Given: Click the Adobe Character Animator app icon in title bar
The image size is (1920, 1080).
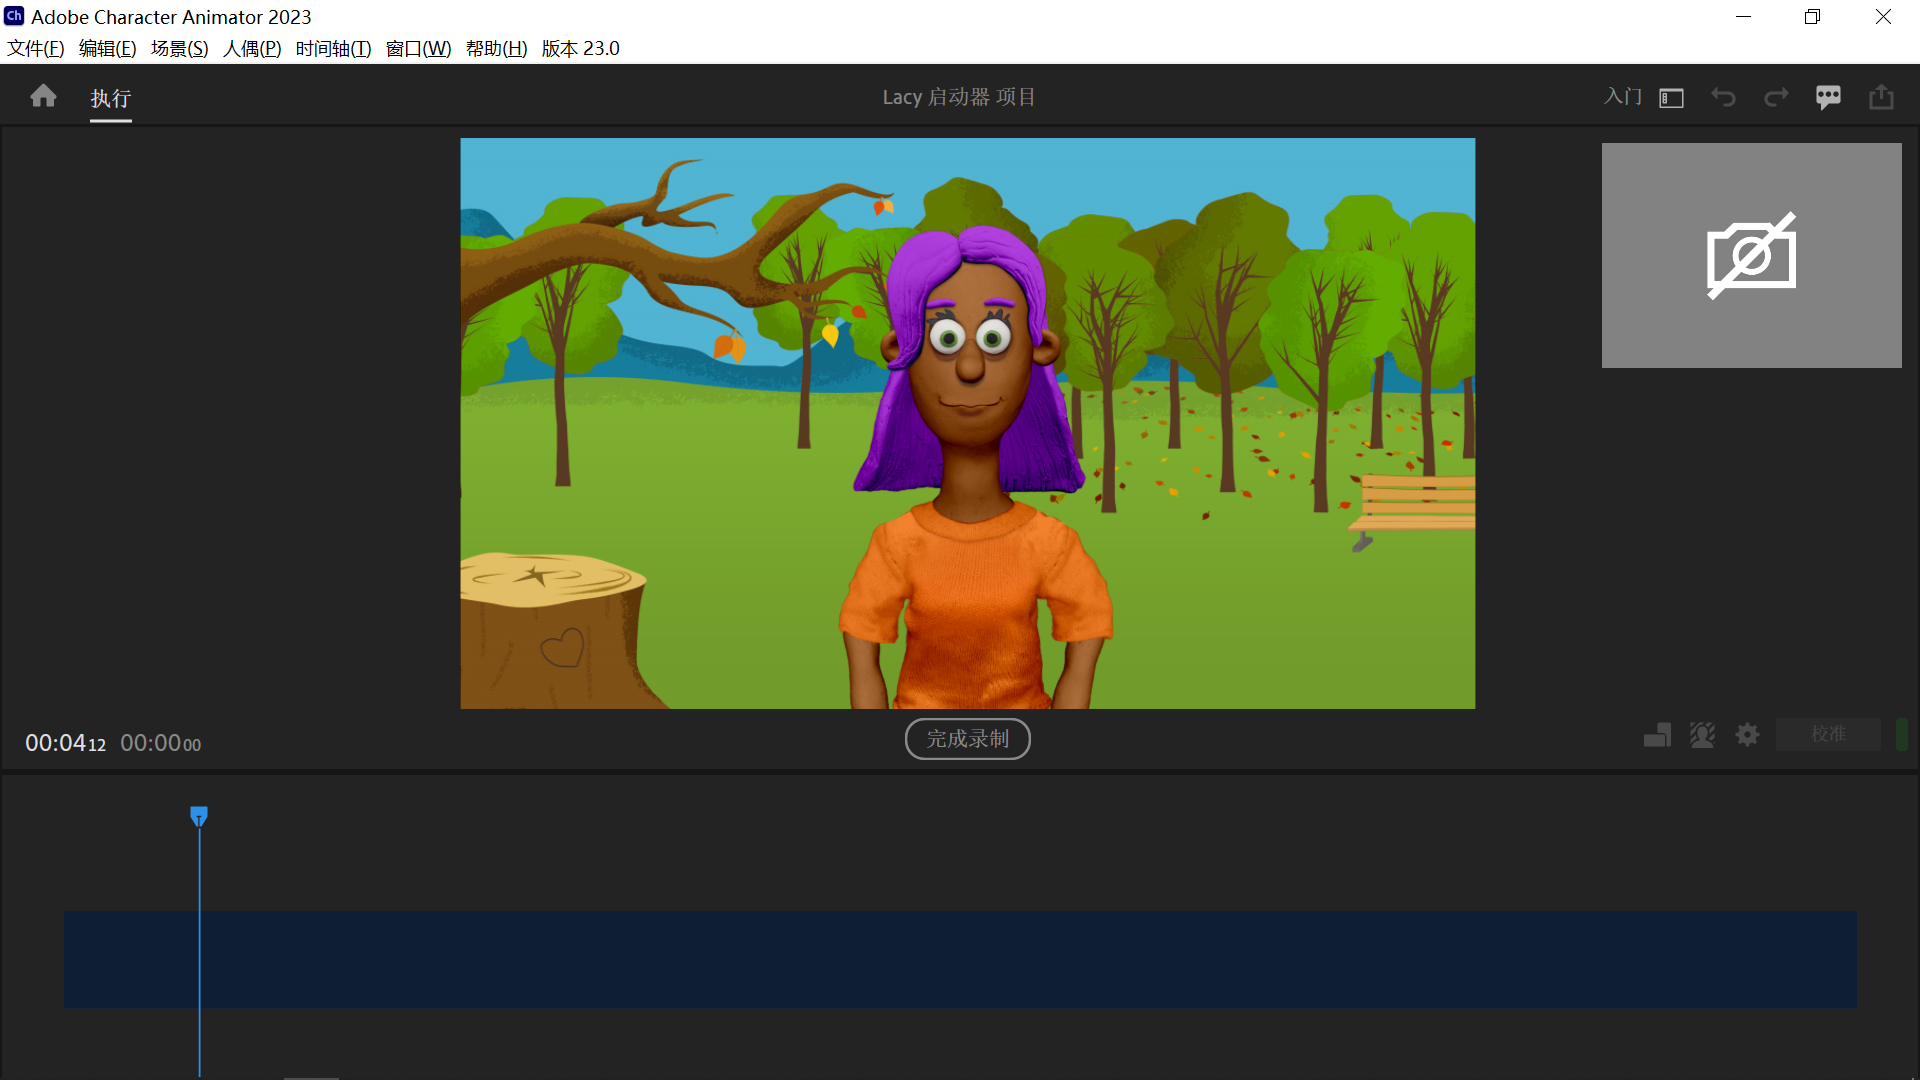Looking at the screenshot, I should click(14, 16).
